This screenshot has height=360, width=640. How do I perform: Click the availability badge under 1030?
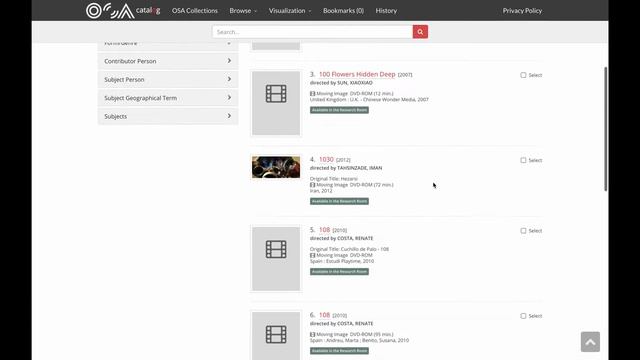(339, 201)
